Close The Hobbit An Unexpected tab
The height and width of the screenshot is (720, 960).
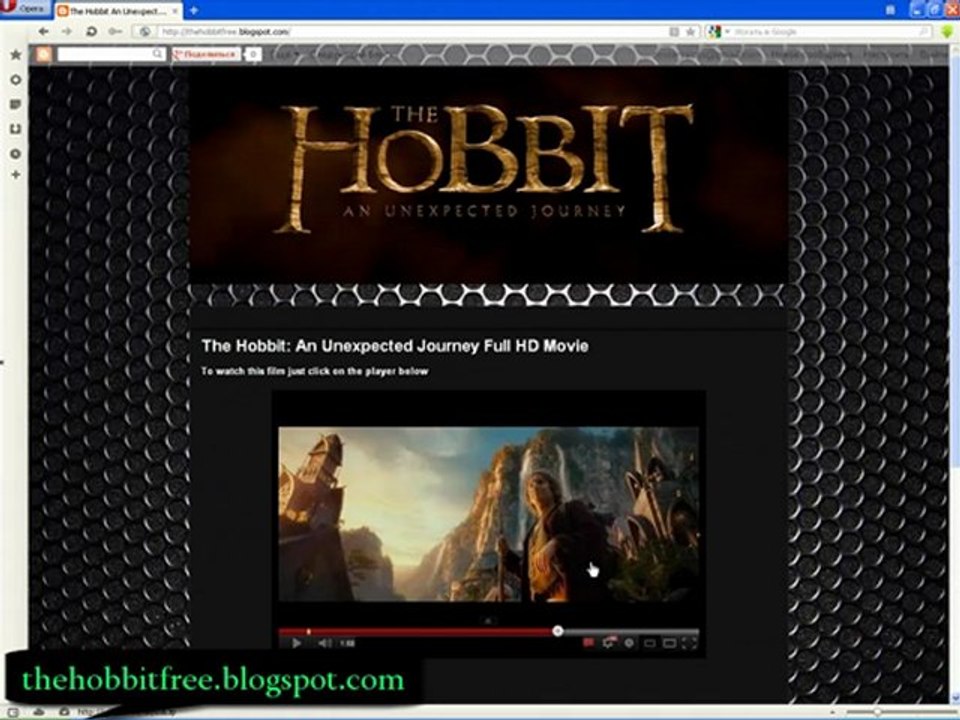[x=175, y=11]
